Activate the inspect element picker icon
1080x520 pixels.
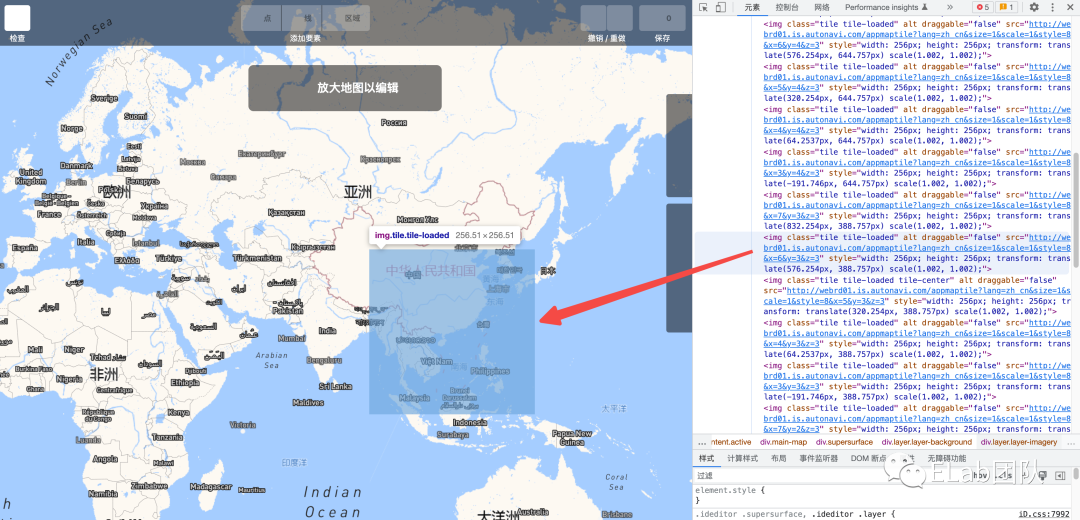[x=703, y=7]
